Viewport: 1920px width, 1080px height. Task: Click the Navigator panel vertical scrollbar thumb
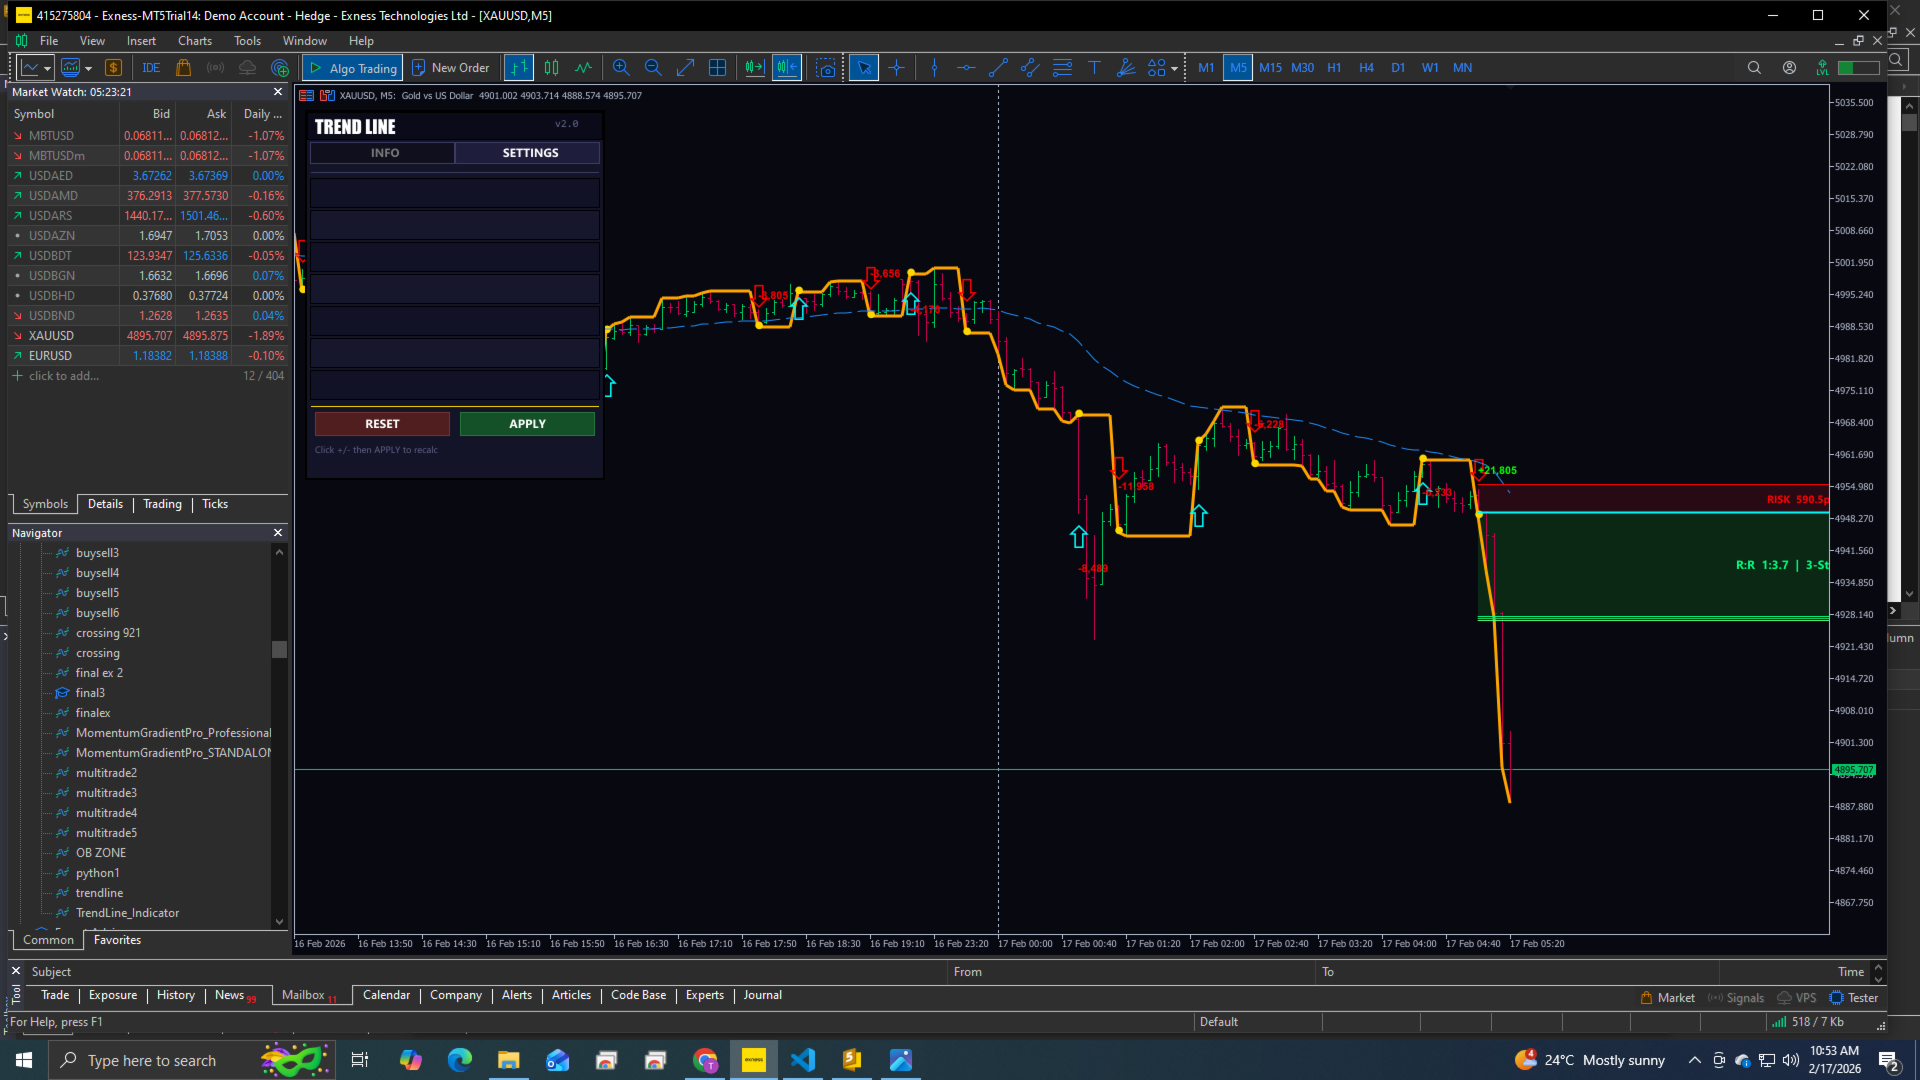coord(279,649)
